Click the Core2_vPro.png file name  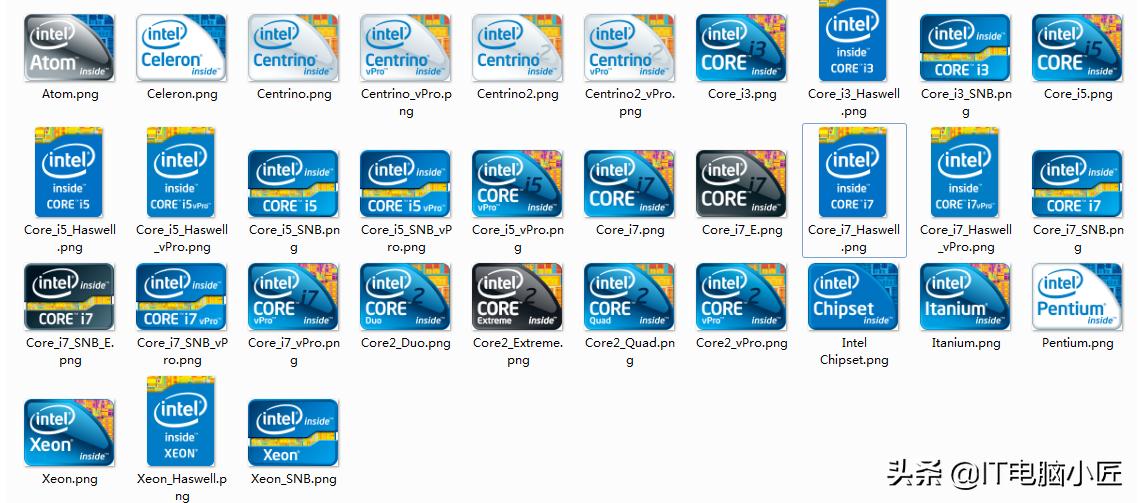(x=742, y=343)
